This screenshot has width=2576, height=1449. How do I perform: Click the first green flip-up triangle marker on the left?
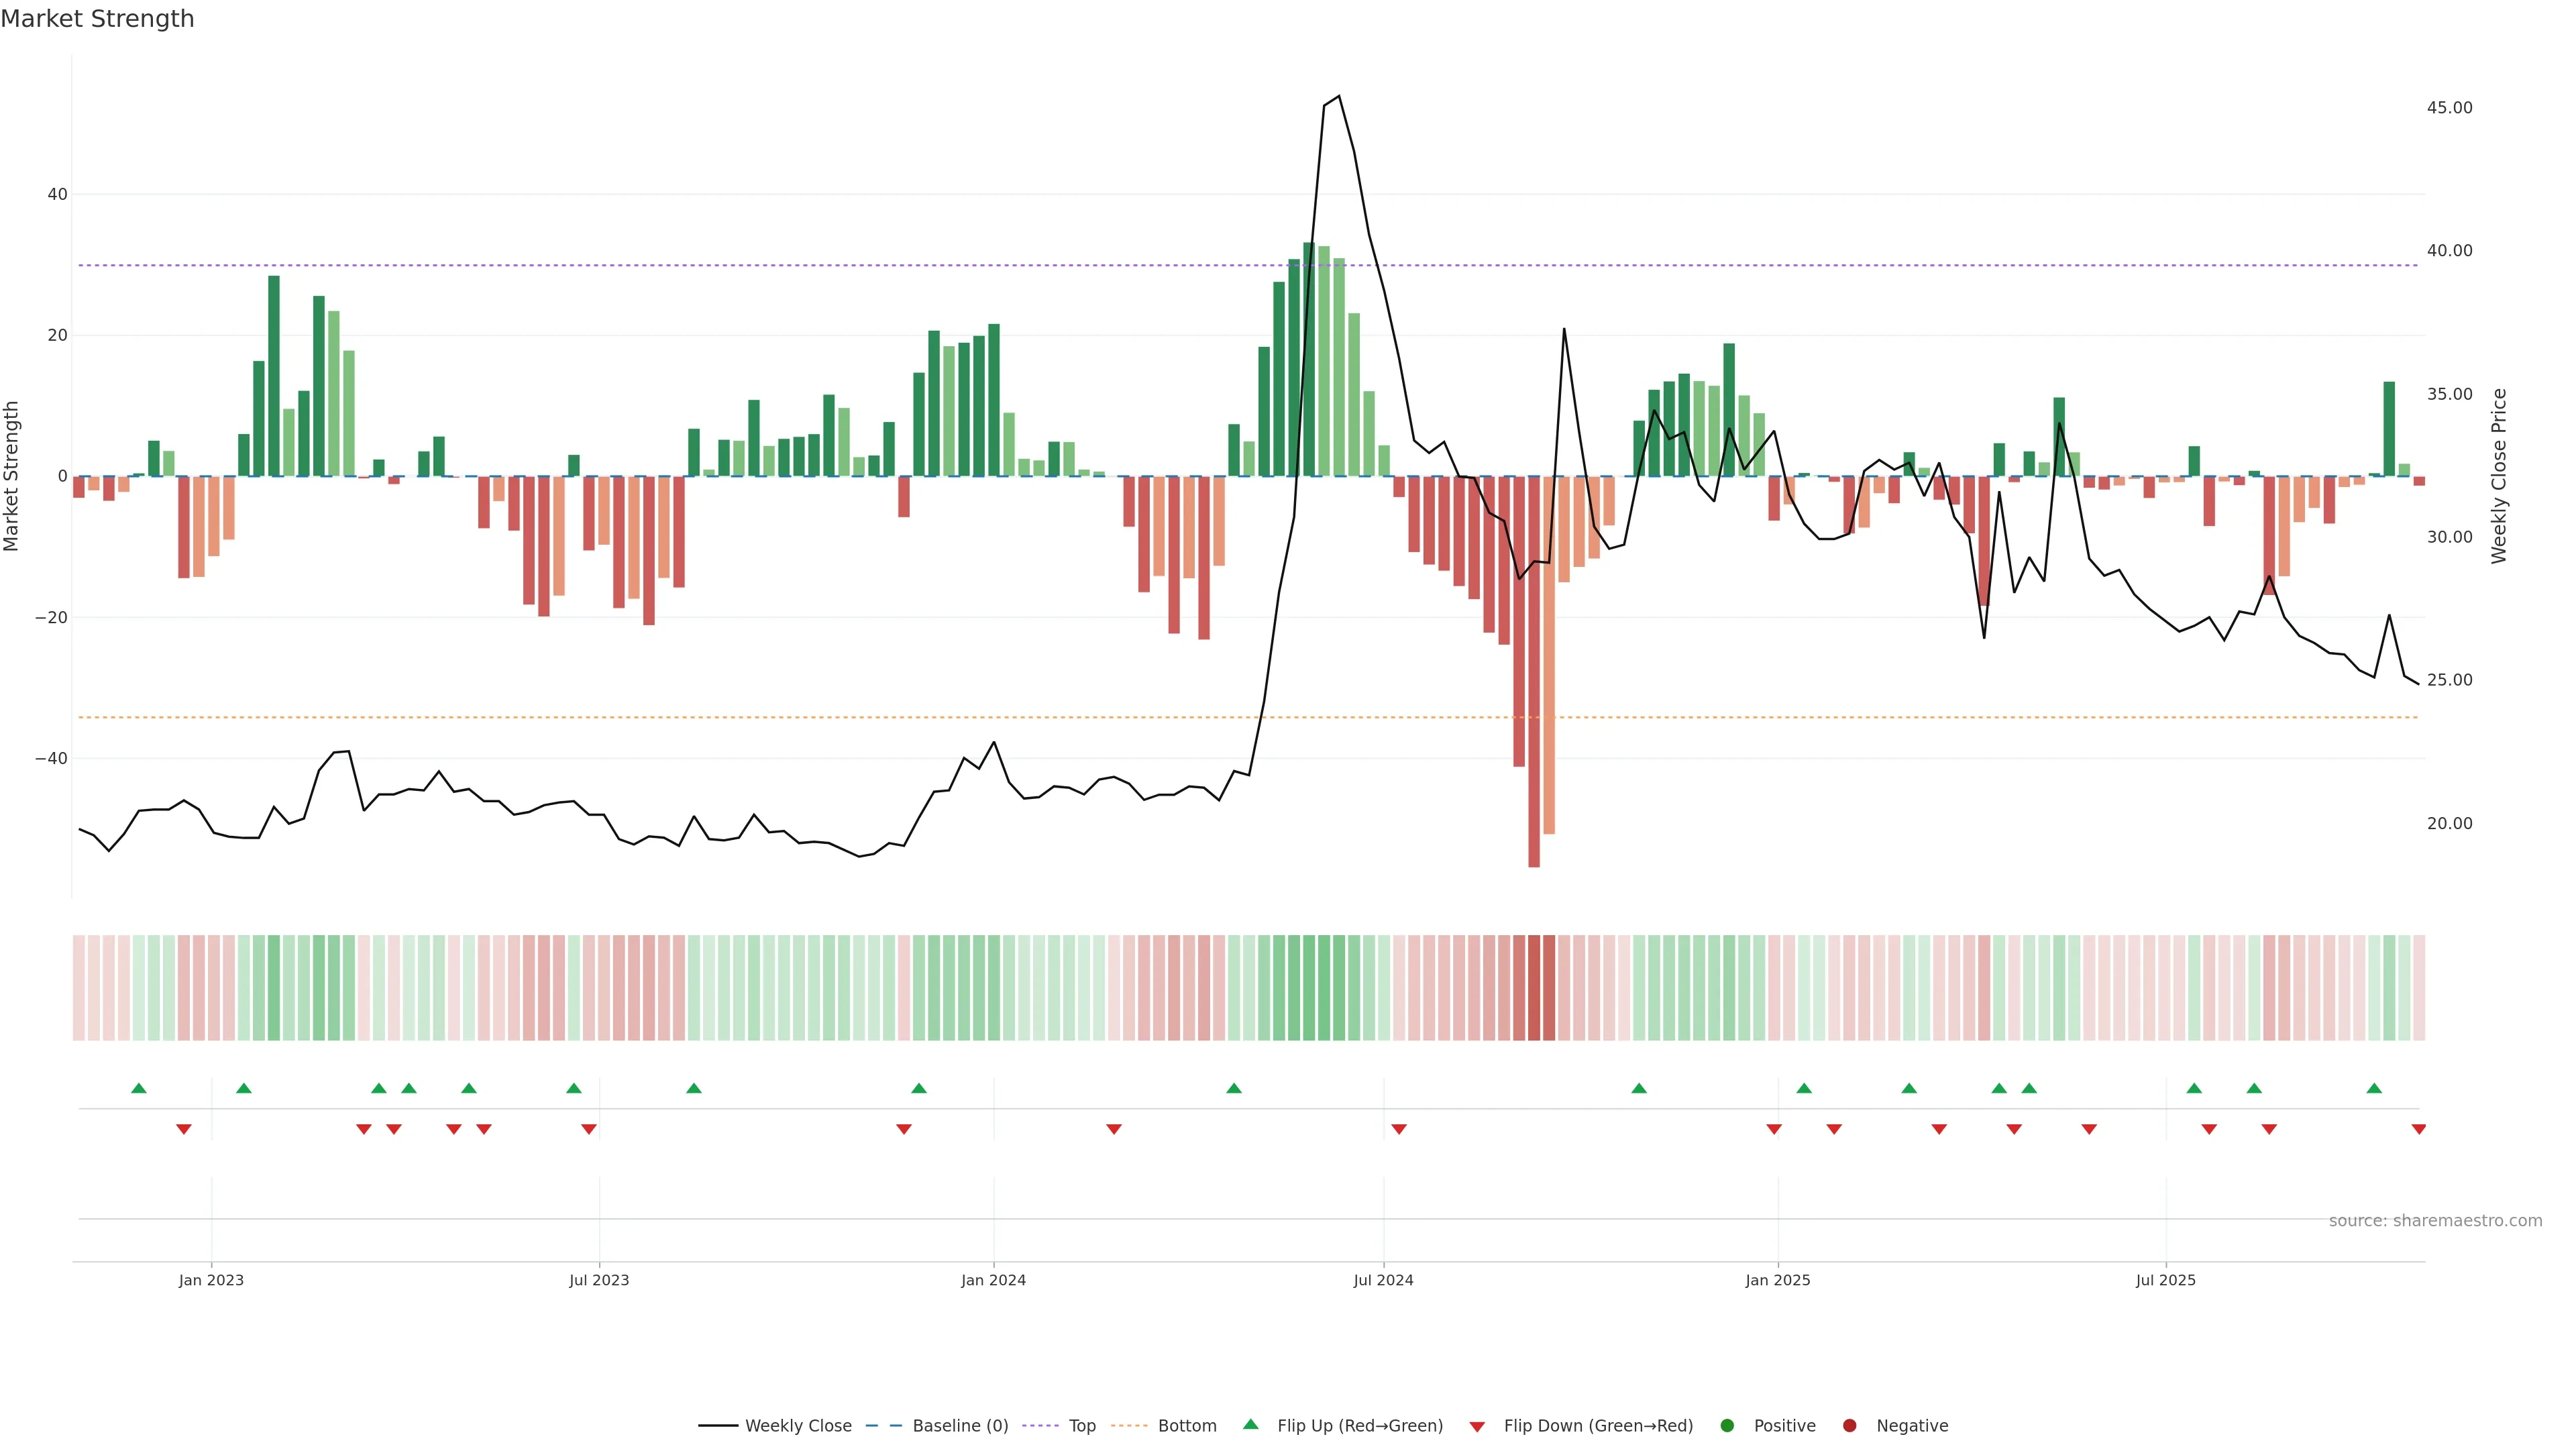click(x=139, y=1088)
